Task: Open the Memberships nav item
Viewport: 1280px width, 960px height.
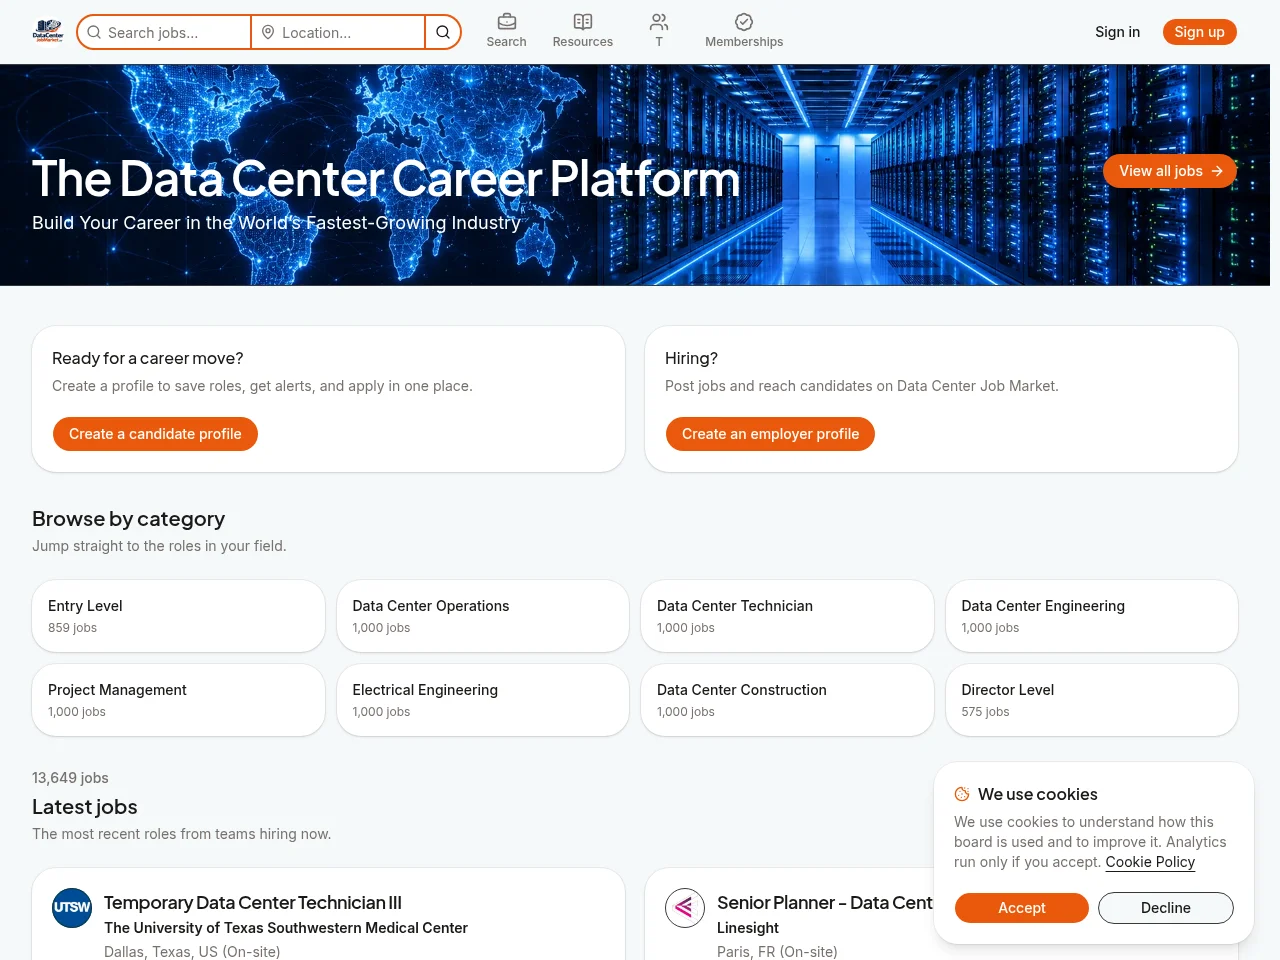Action: click(x=744, y=31)
